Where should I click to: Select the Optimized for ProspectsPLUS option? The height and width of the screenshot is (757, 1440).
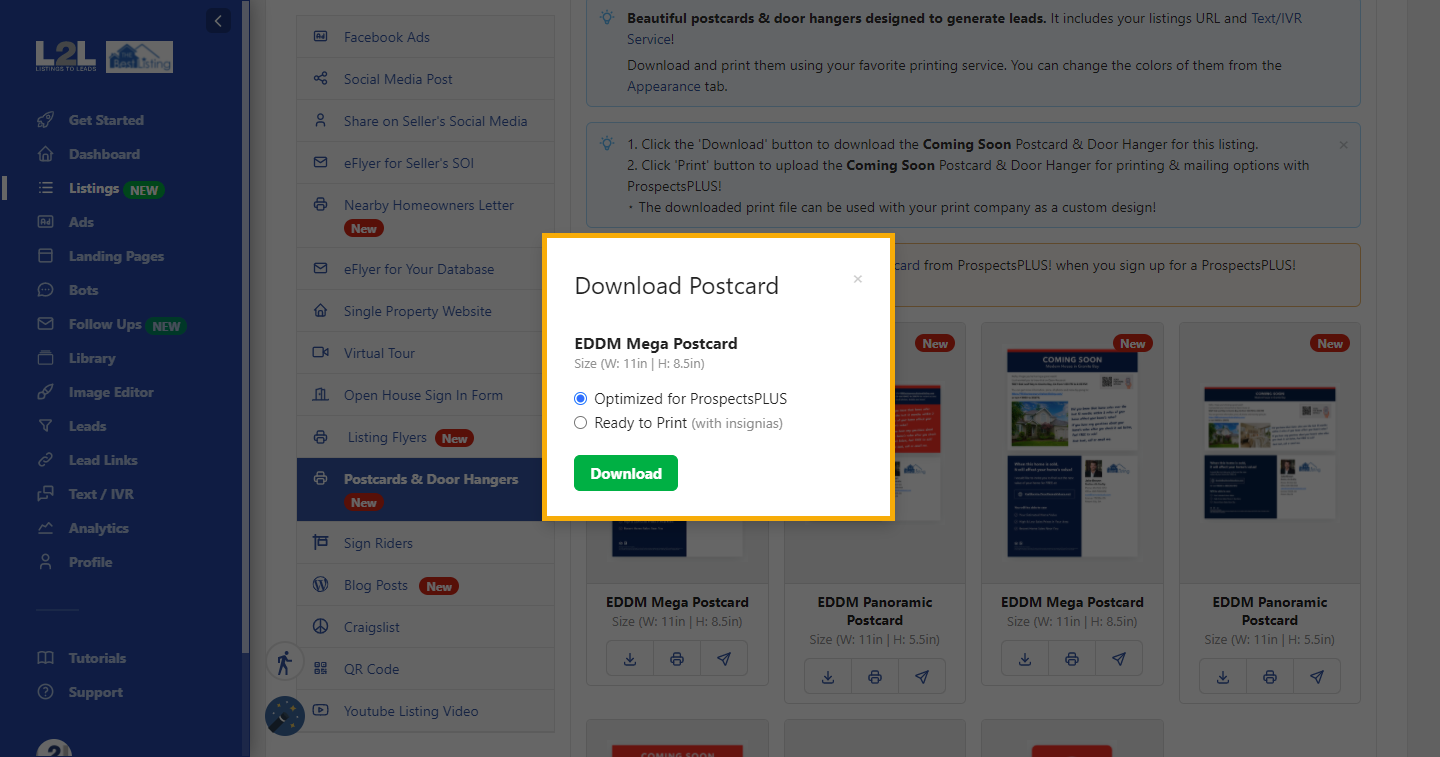[580, 398]
